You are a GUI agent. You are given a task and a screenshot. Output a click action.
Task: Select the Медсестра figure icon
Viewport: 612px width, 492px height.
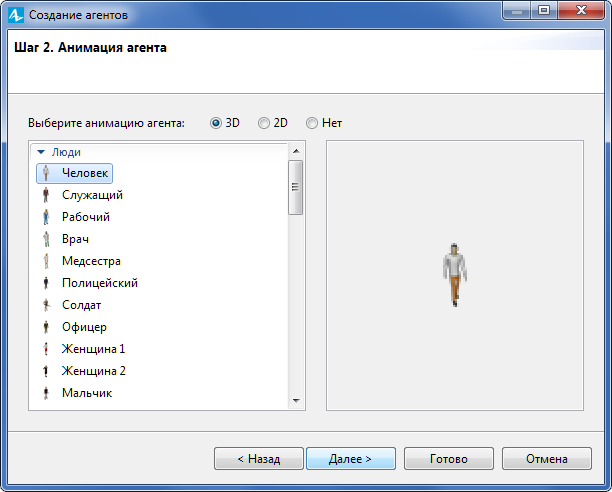click(46, 261)
